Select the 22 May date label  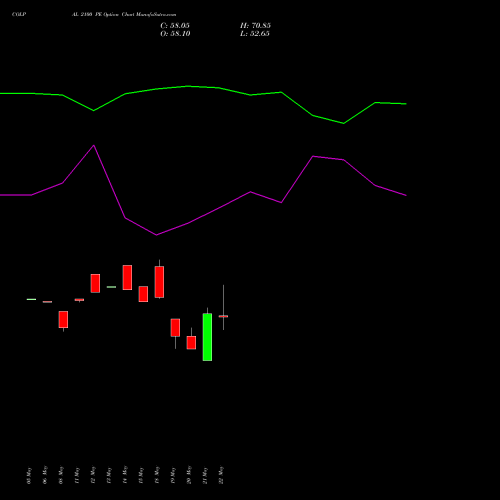tap(221, 475)
